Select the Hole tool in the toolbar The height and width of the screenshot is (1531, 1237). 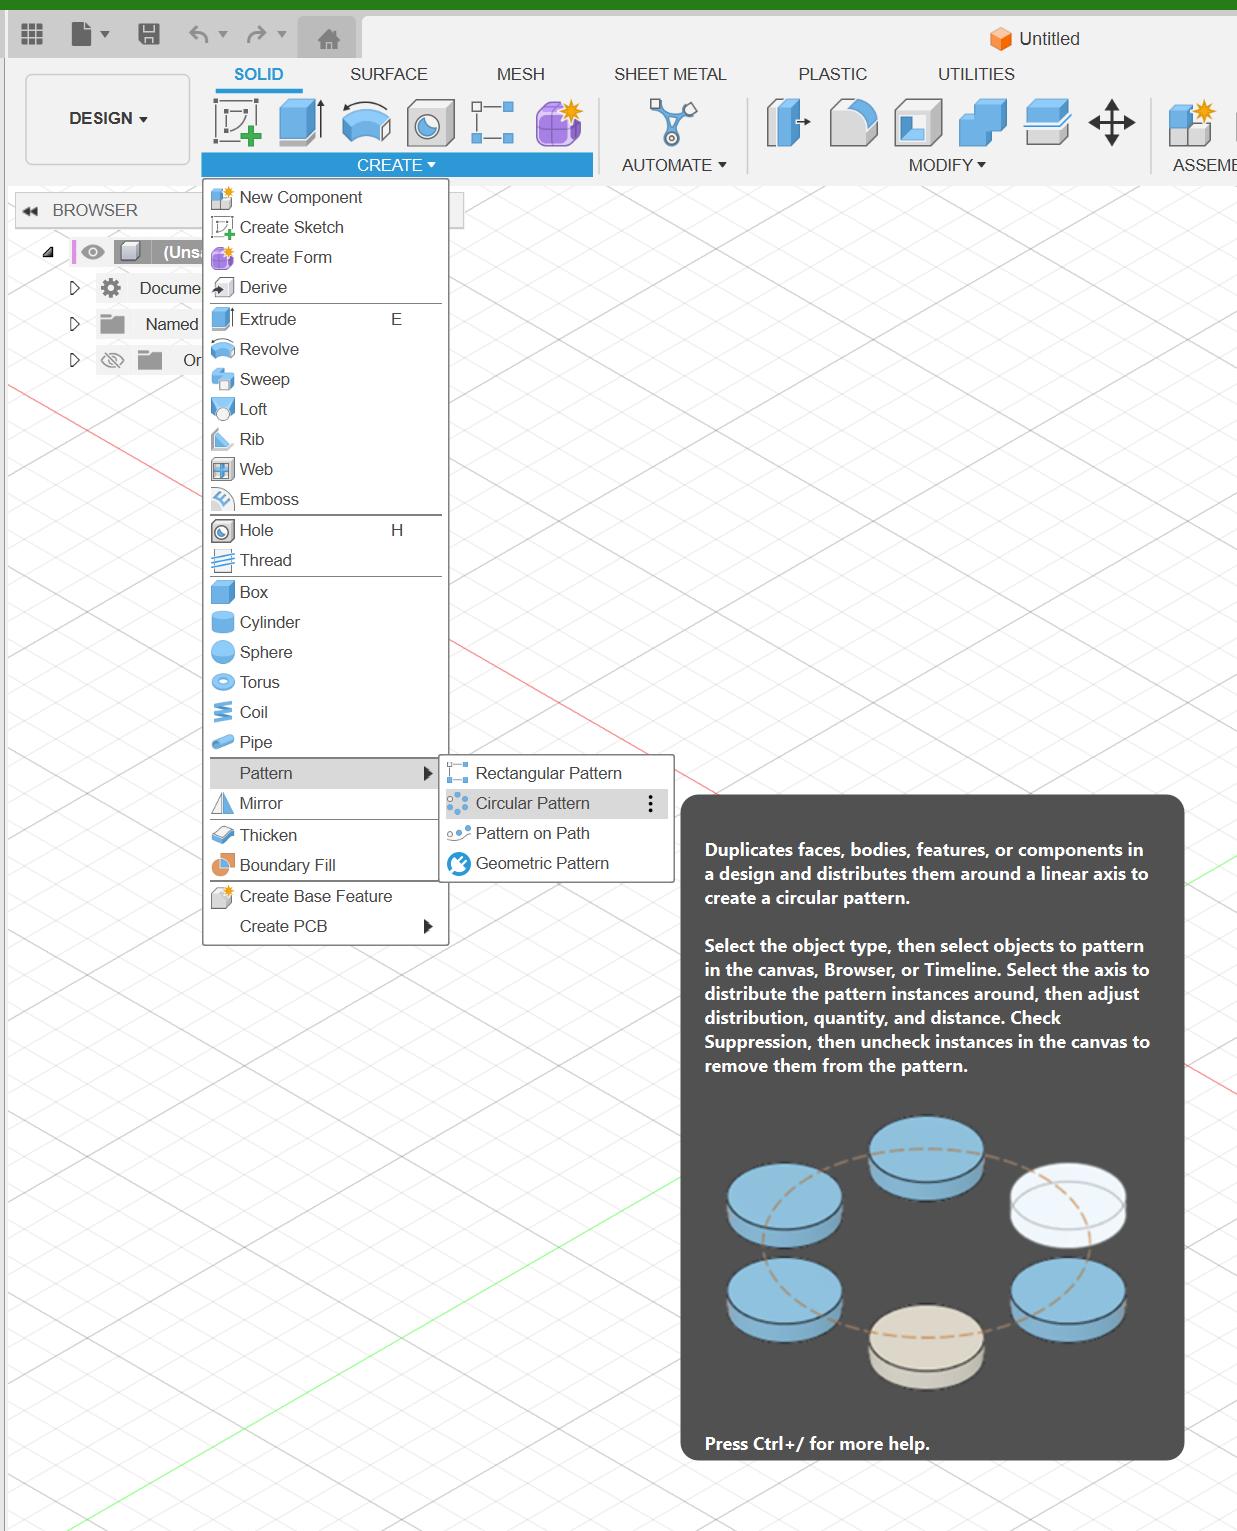pyautogui.click(x=430, y=122)
